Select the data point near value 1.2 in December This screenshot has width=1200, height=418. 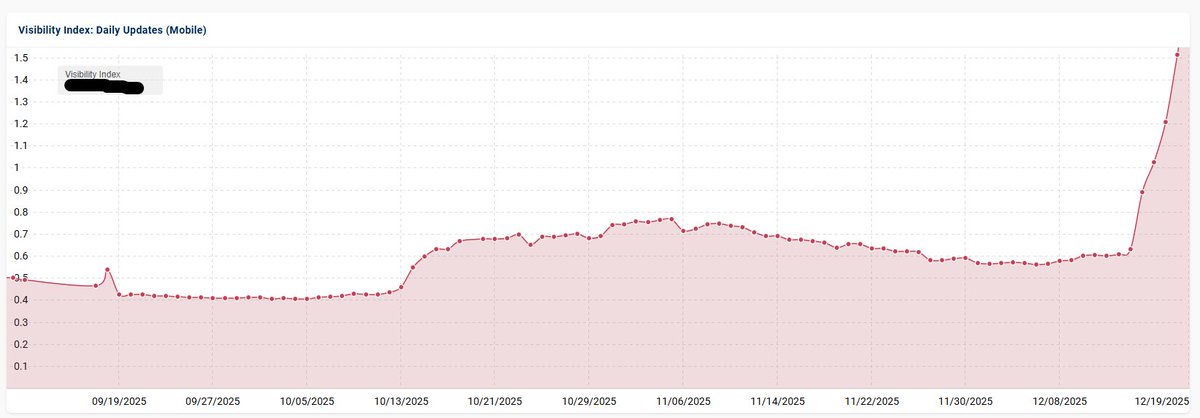(x=1165, y=122)
